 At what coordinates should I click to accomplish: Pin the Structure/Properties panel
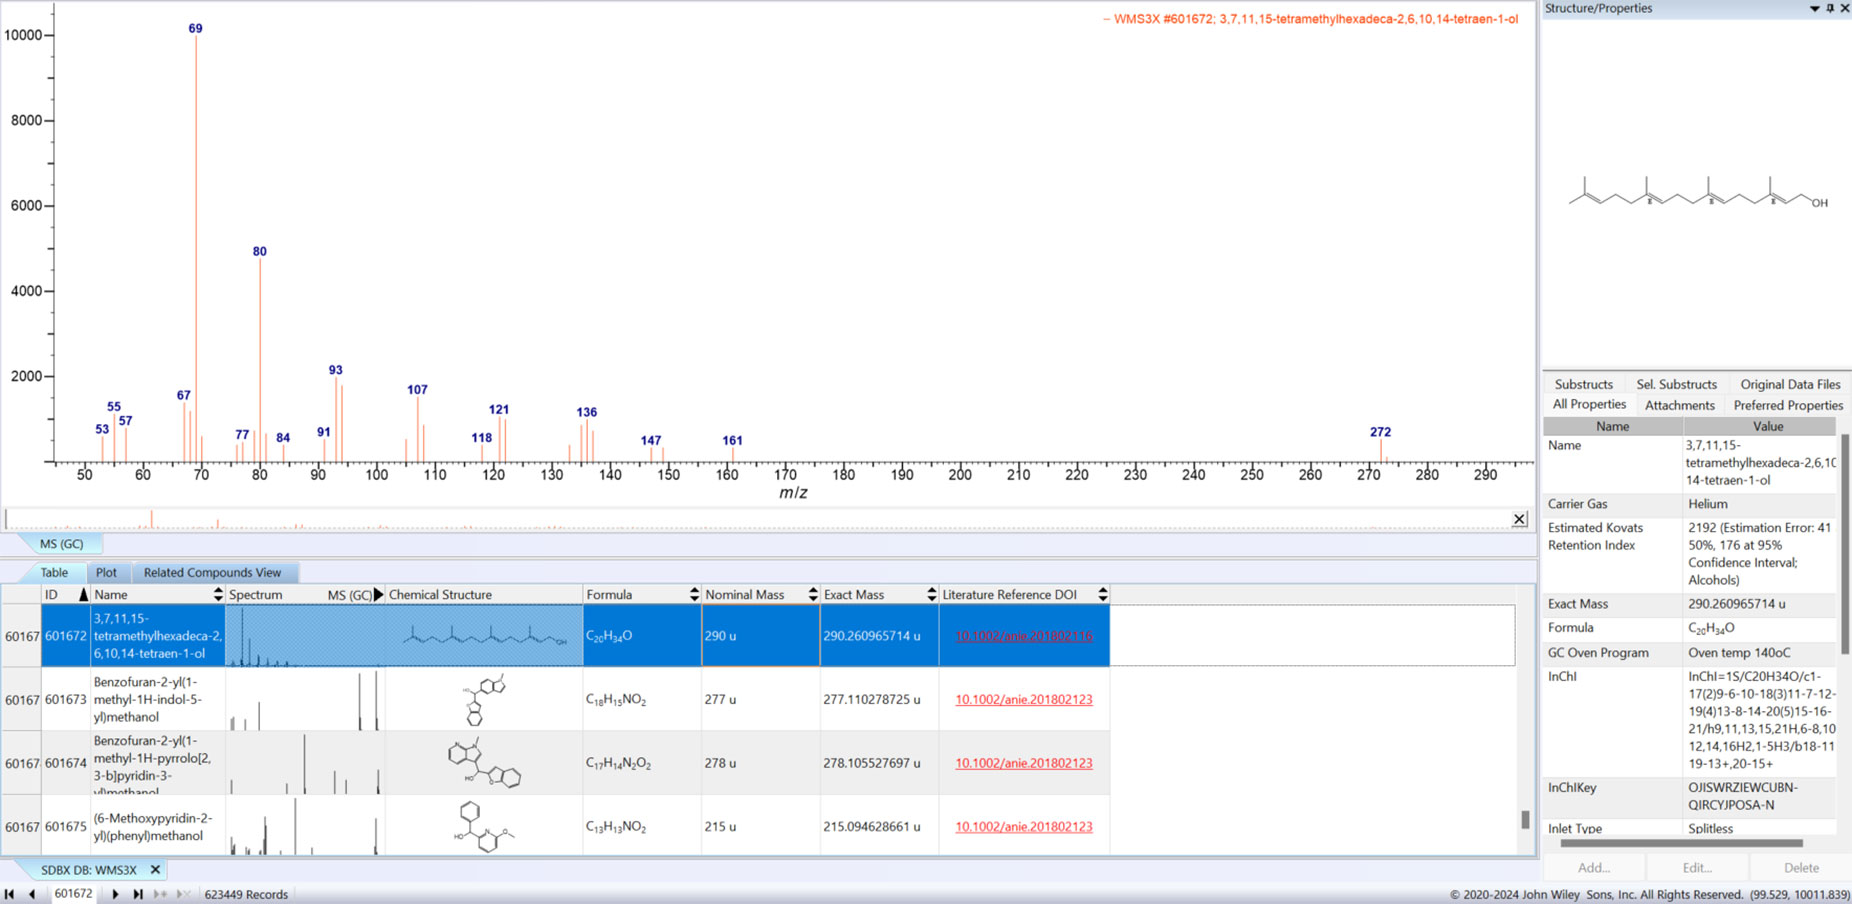point(1830,8)
